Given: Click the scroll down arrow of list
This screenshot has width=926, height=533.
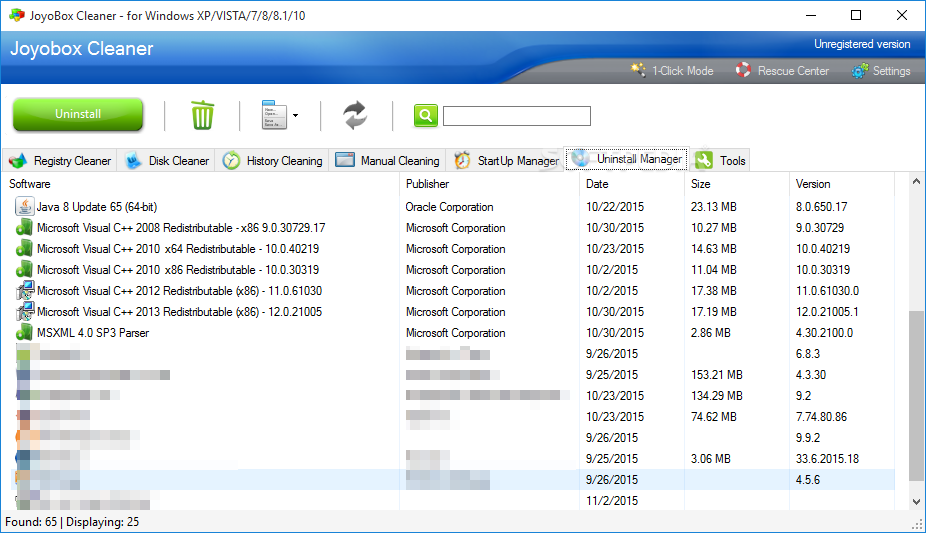Looking at the screenshot, I should point(916,502).
